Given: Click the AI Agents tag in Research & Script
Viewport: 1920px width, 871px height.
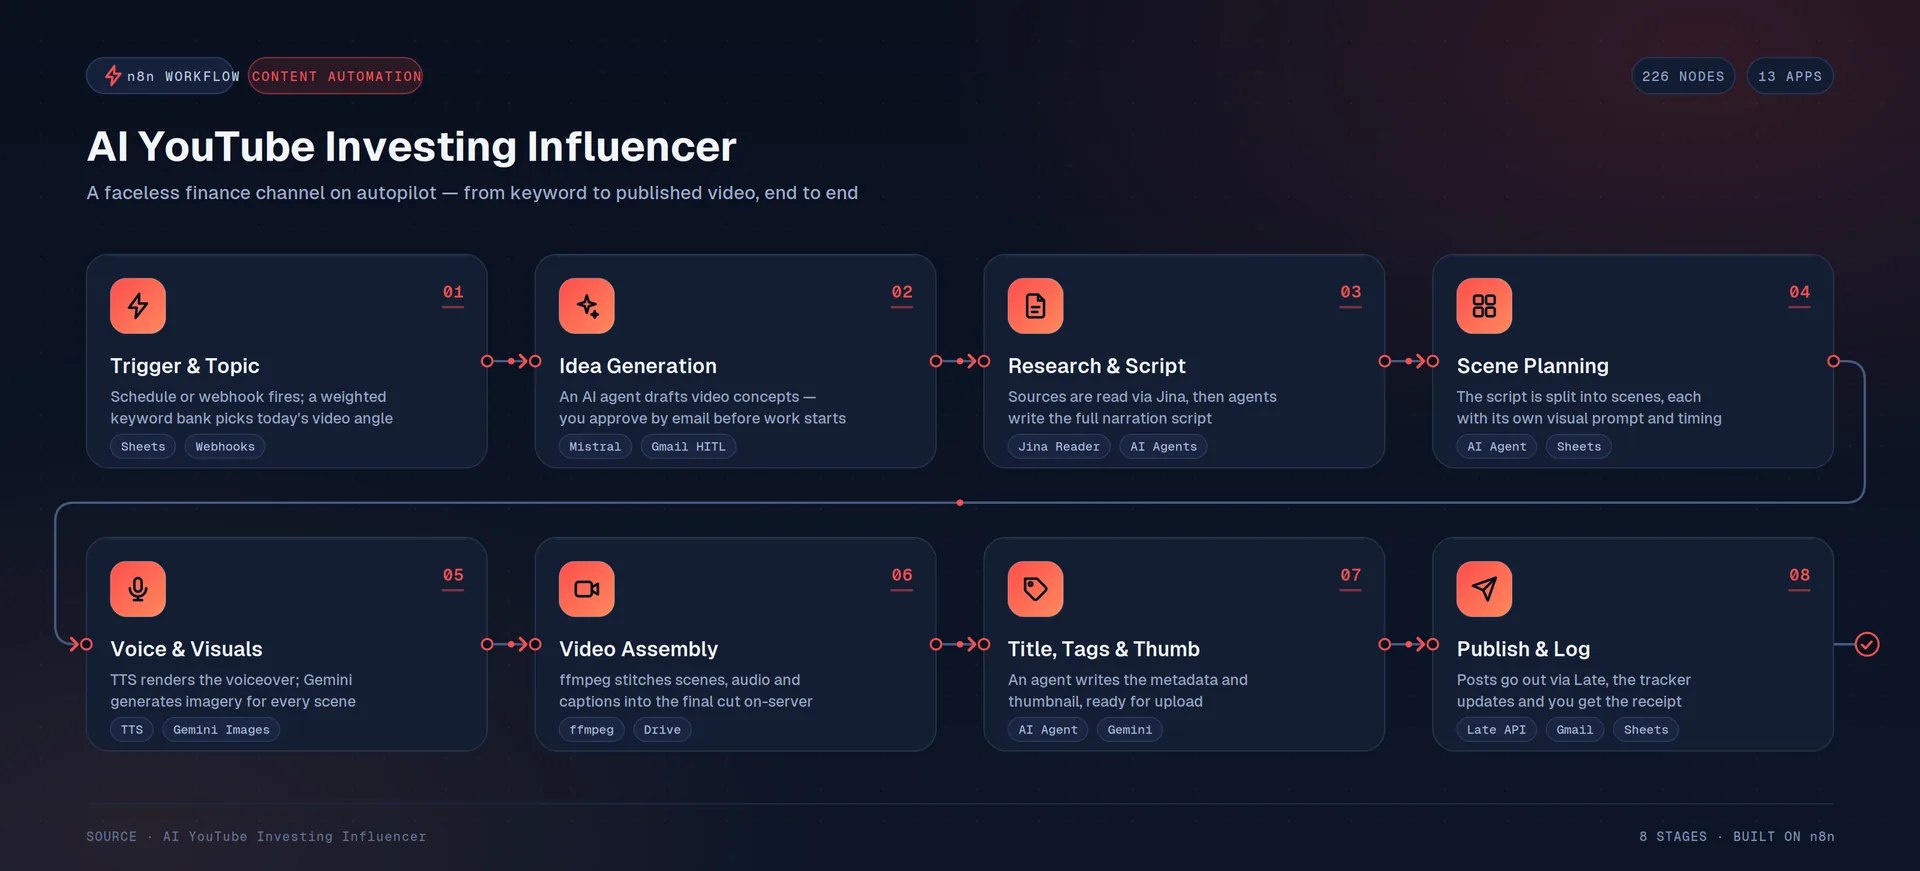Looking at the screenshot, I should point(1163,447).
